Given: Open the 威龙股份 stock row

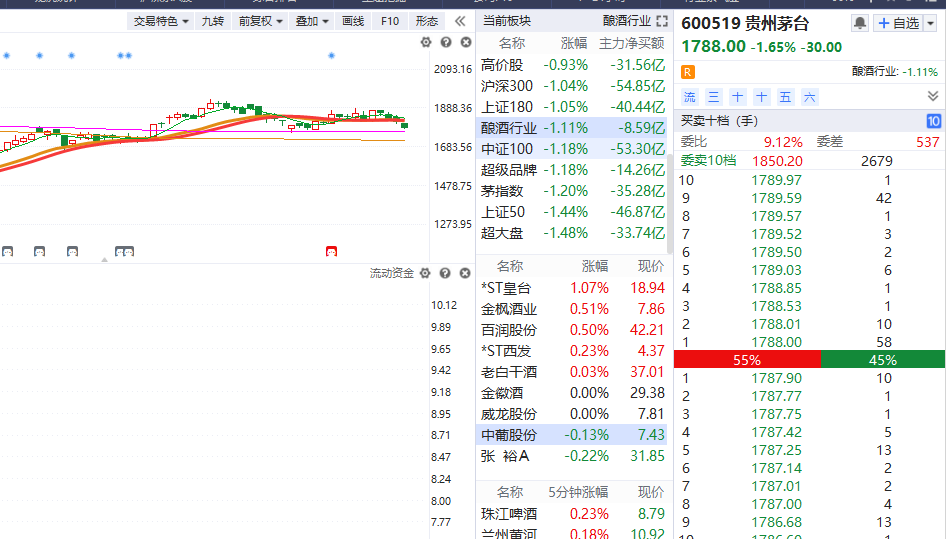Looking at the screenshot, I should click(x=572, y=414).
